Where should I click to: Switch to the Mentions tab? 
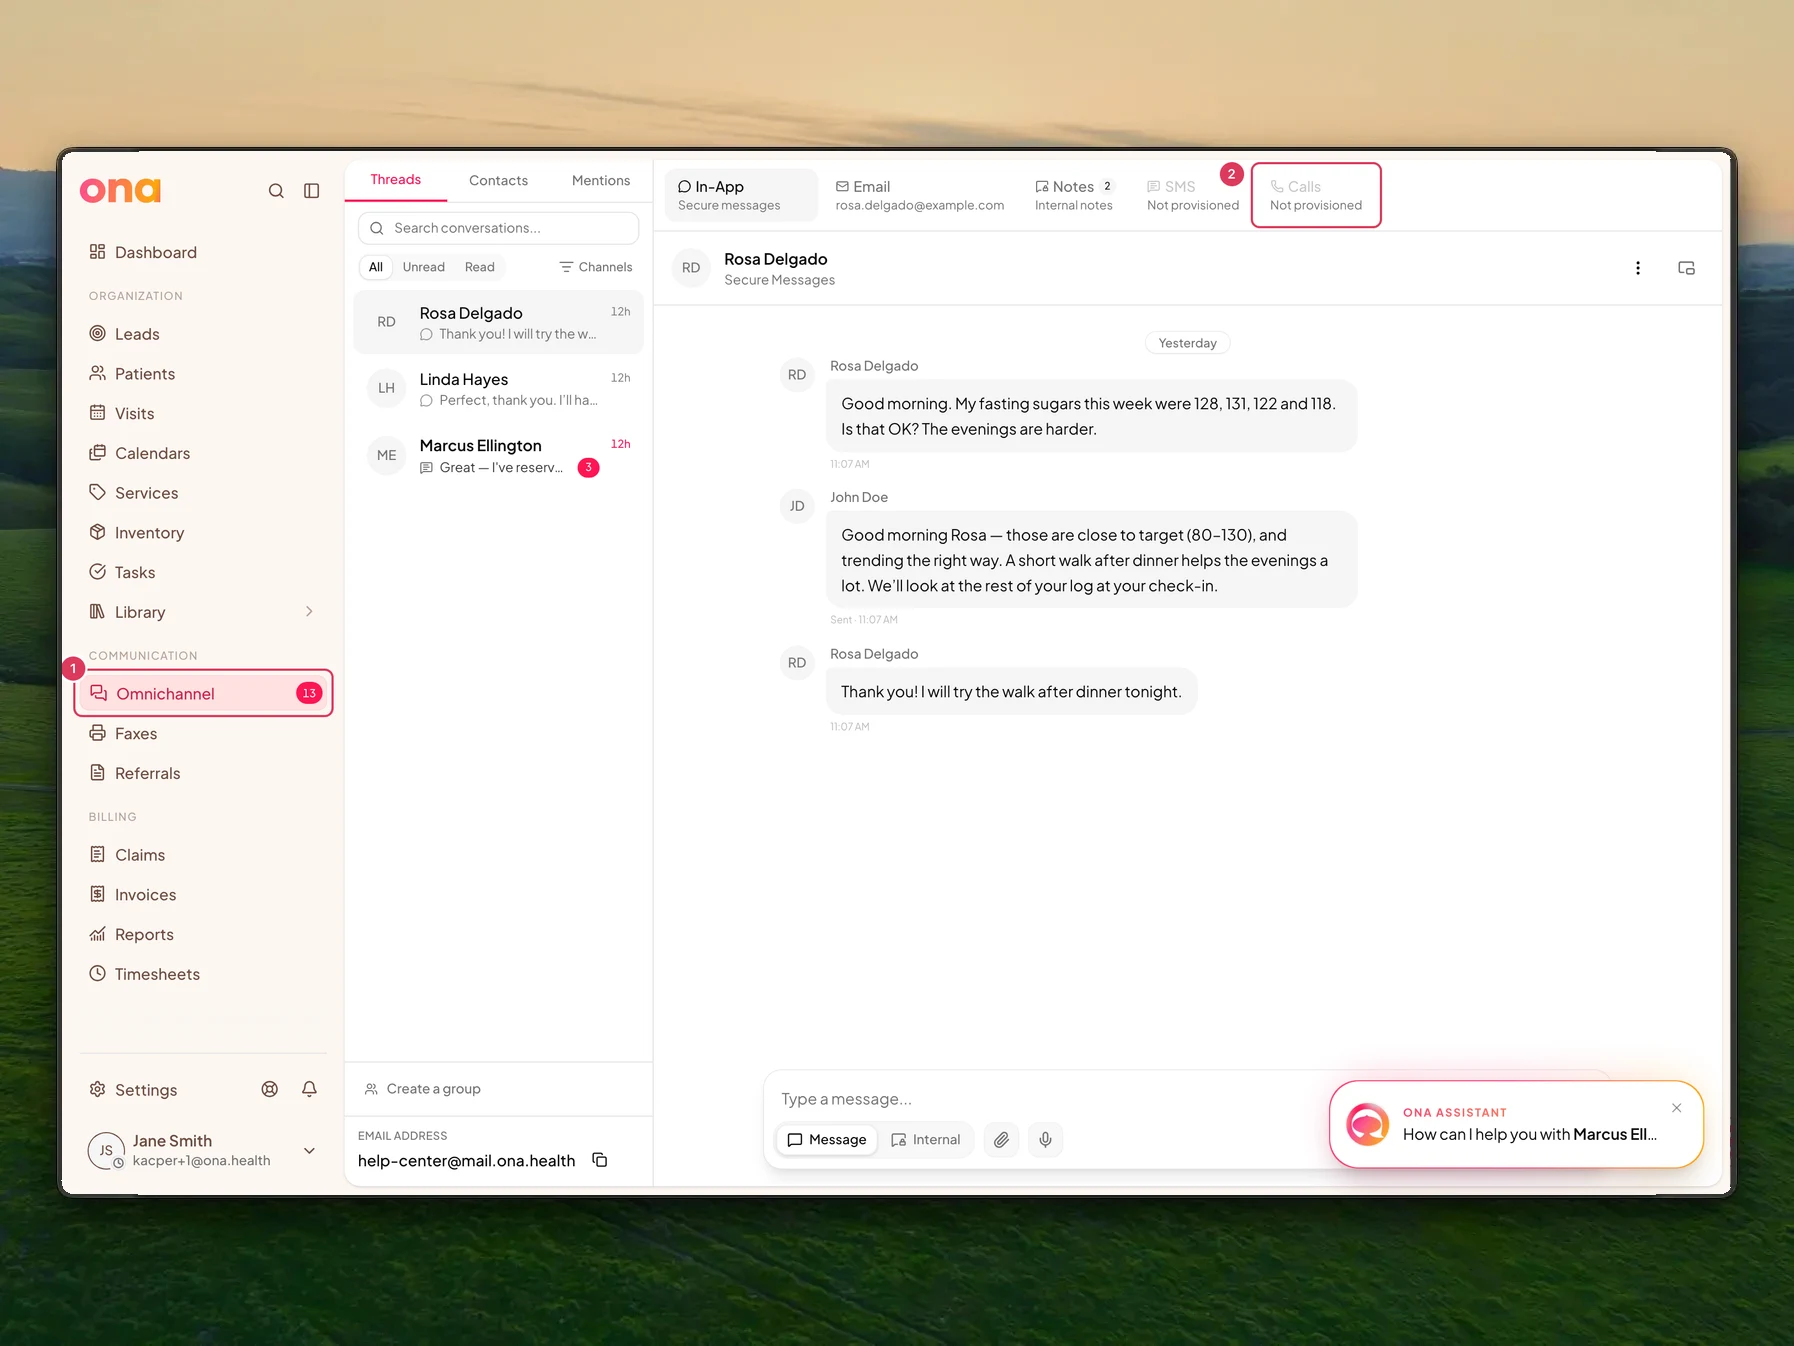pos(601,180)
